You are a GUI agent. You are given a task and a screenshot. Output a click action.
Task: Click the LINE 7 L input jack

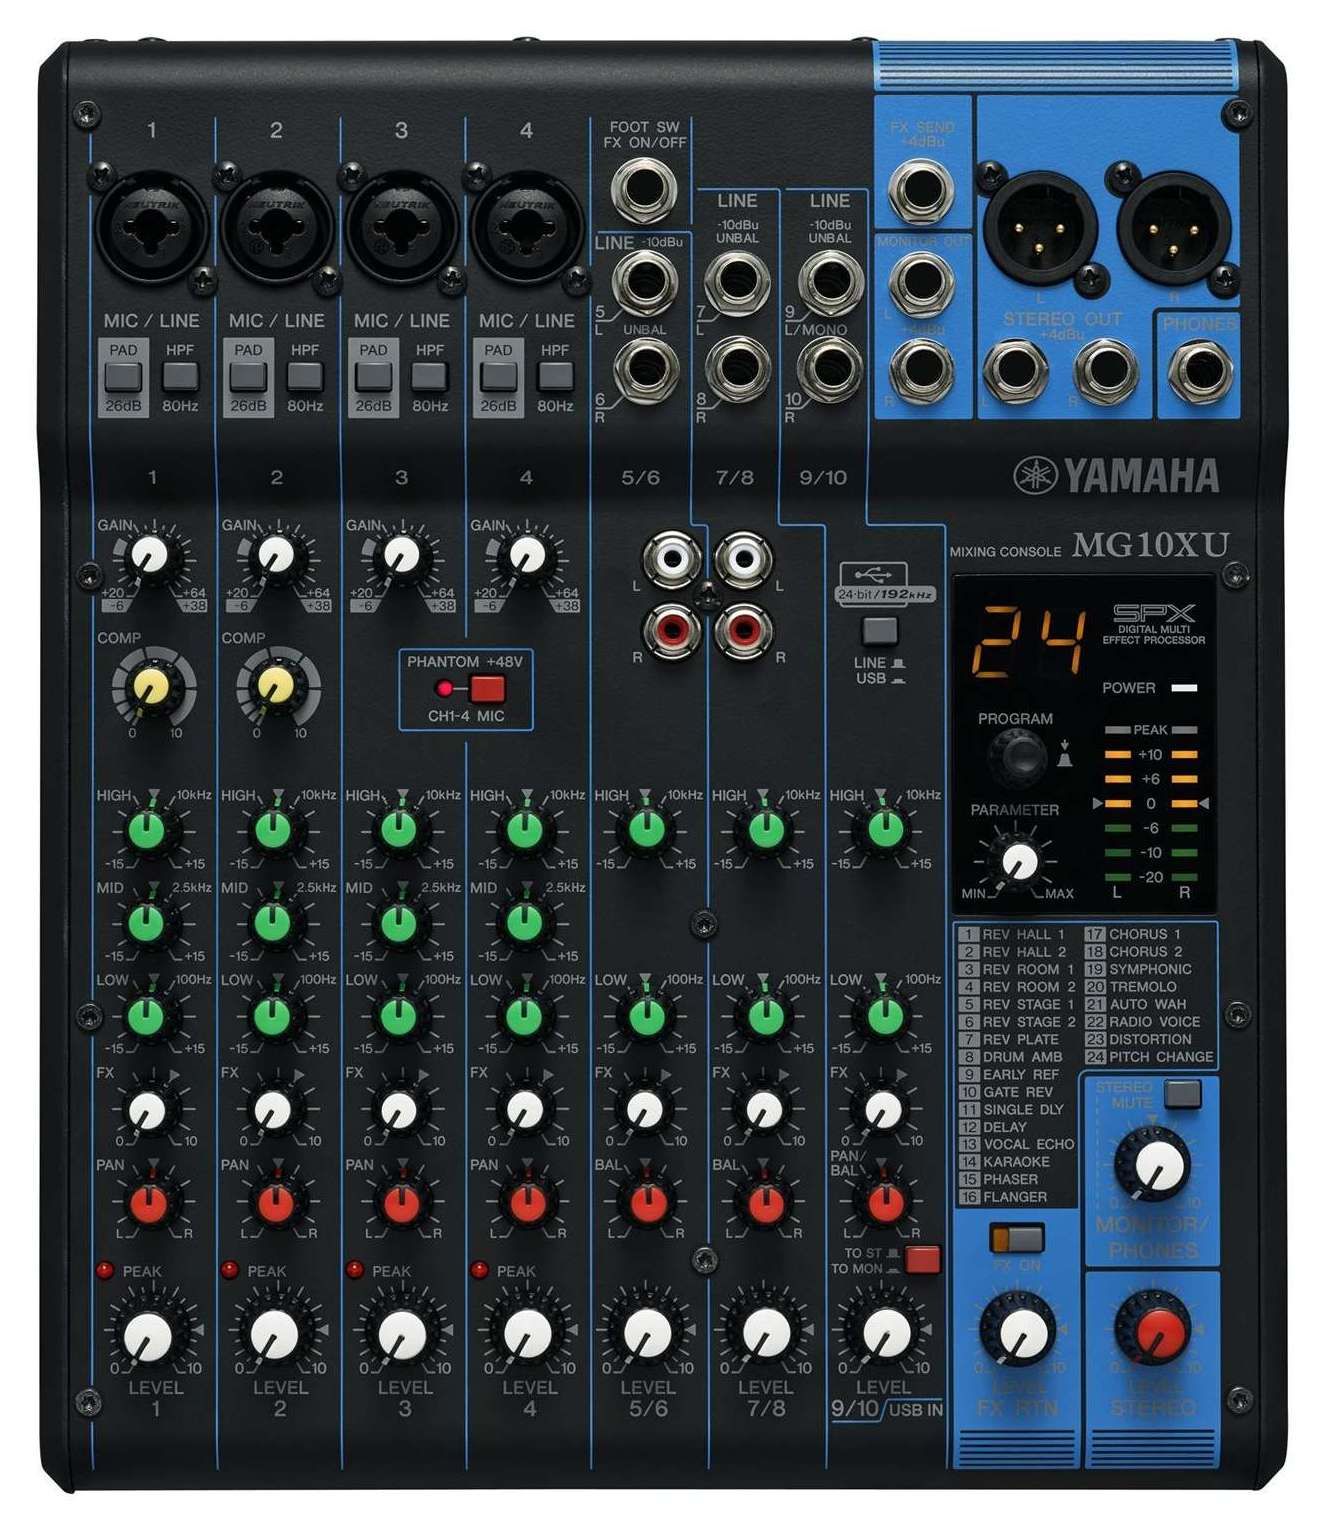(x=737, y=283)
